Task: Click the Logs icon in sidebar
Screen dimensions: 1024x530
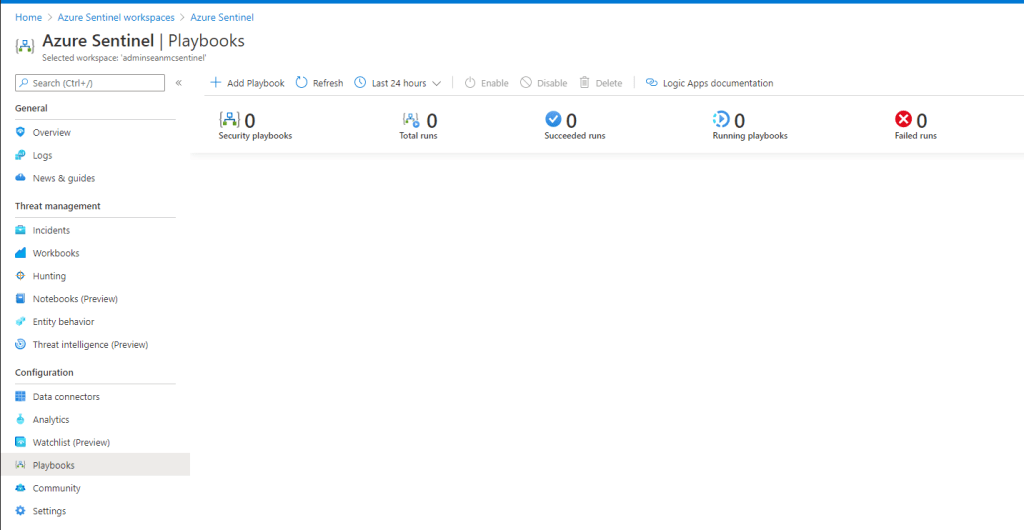Action: click(21, 155)
